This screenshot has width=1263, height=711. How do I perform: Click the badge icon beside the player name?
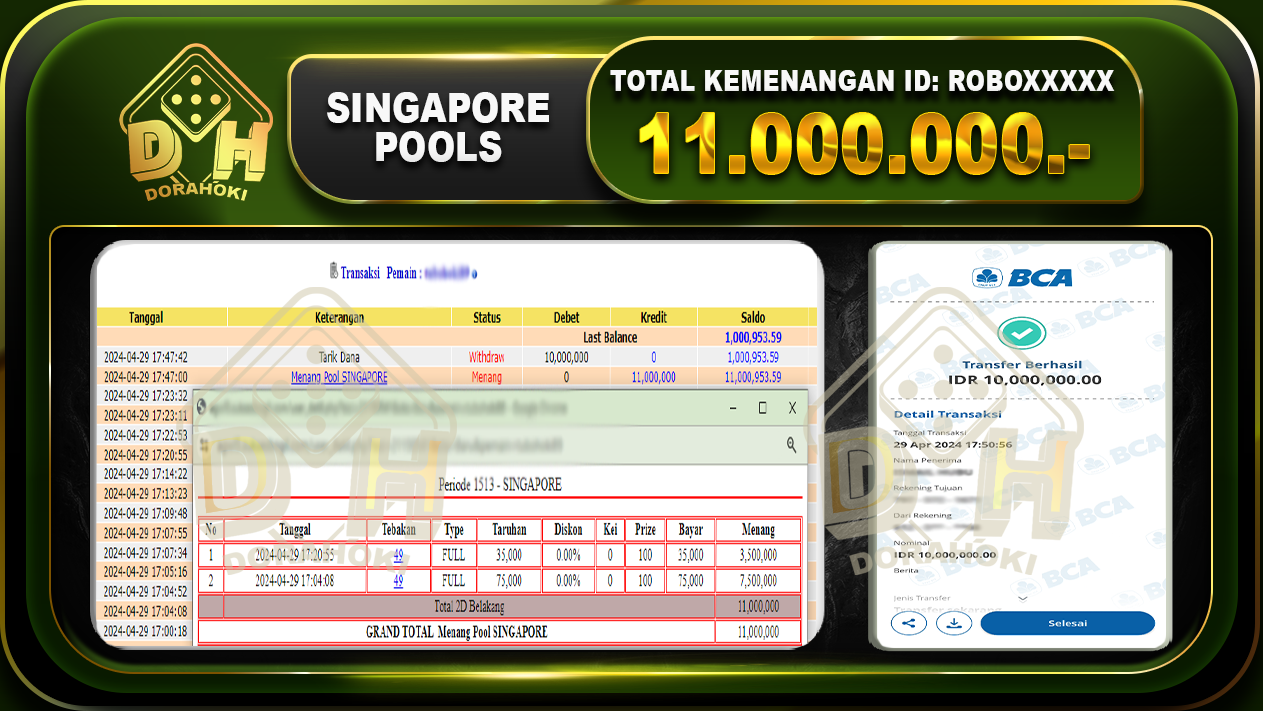coord(474,275)
